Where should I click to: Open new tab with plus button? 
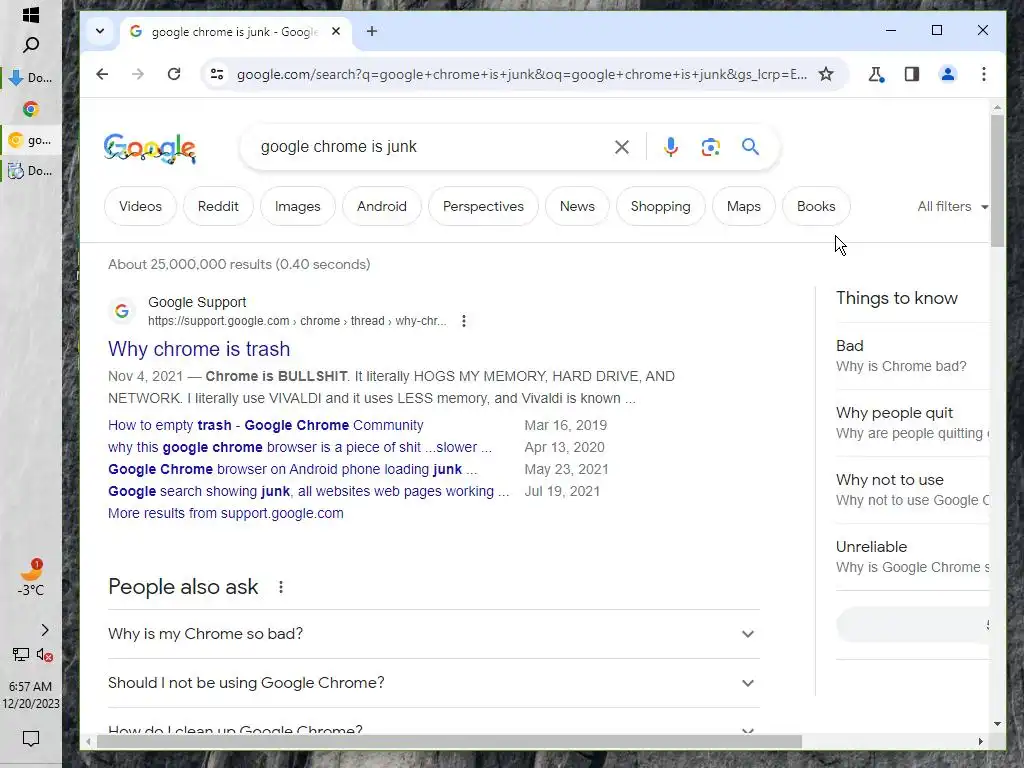coord(372,31)
